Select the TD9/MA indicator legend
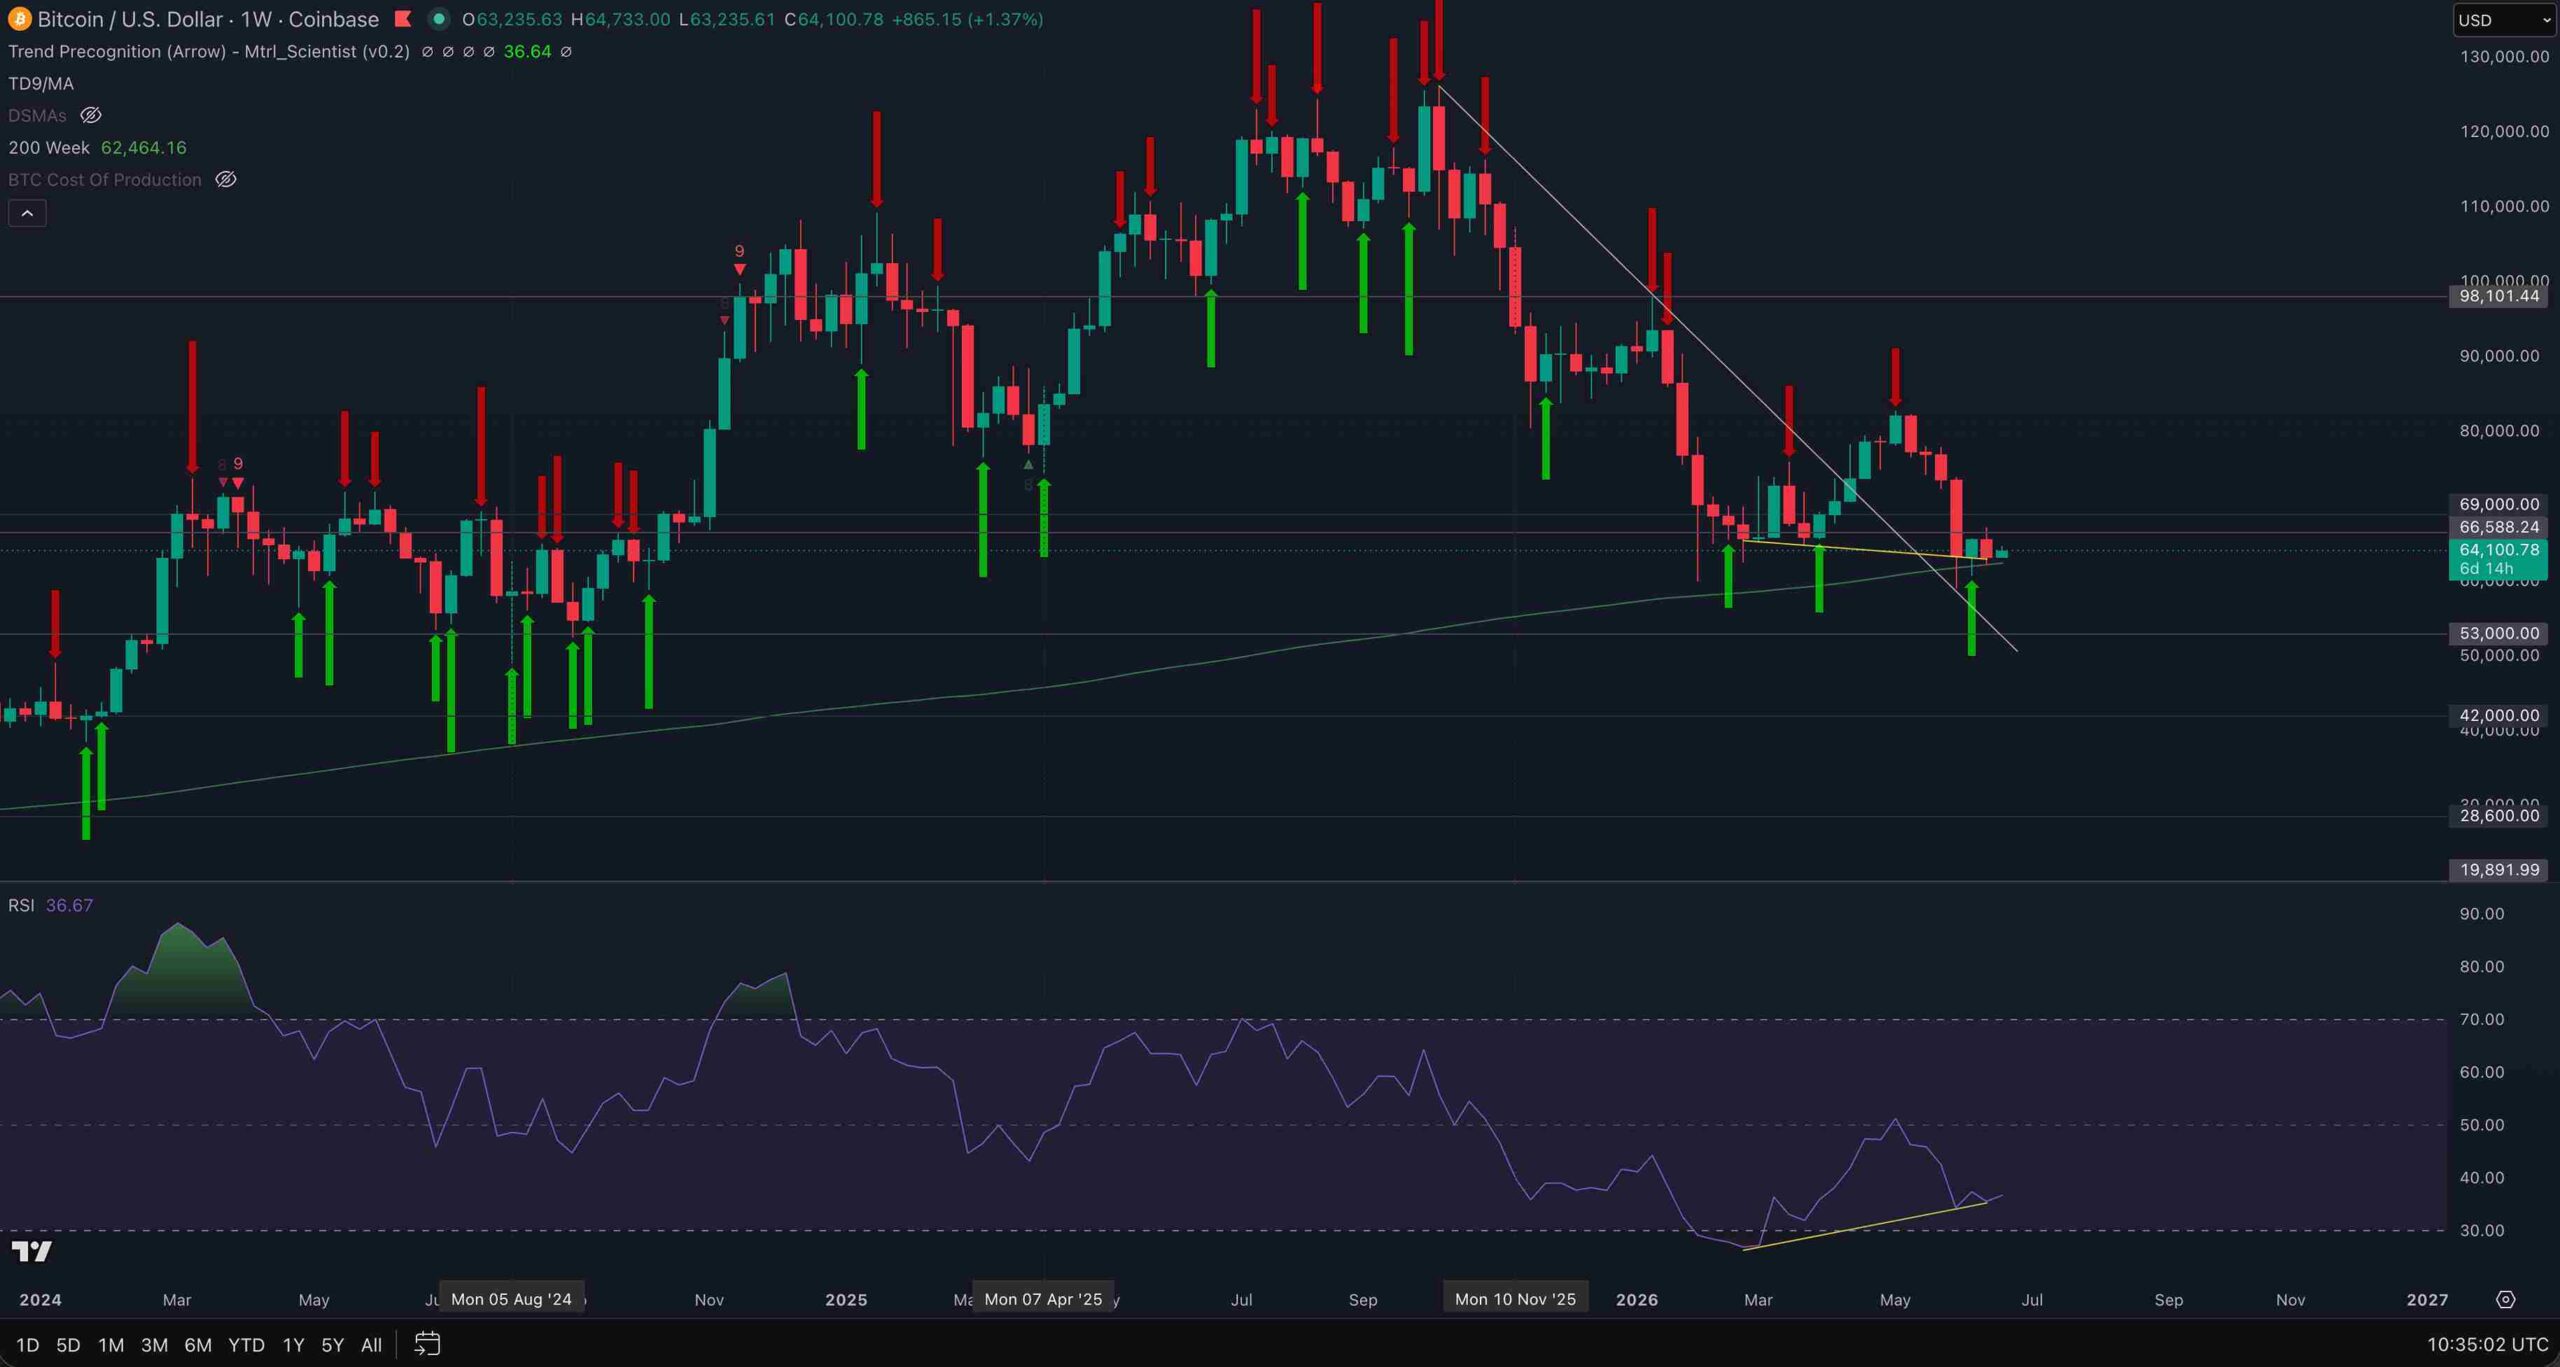This screenshot has height=1367, width=2560. click(41, 83)
